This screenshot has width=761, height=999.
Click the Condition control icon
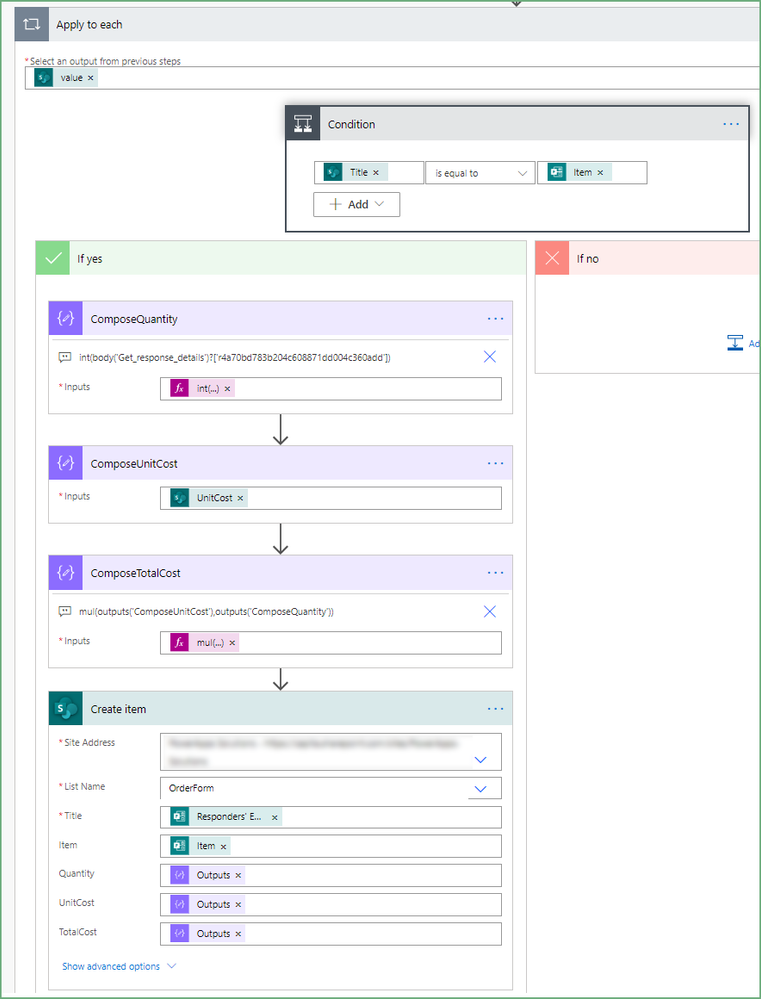pos(303,124)
